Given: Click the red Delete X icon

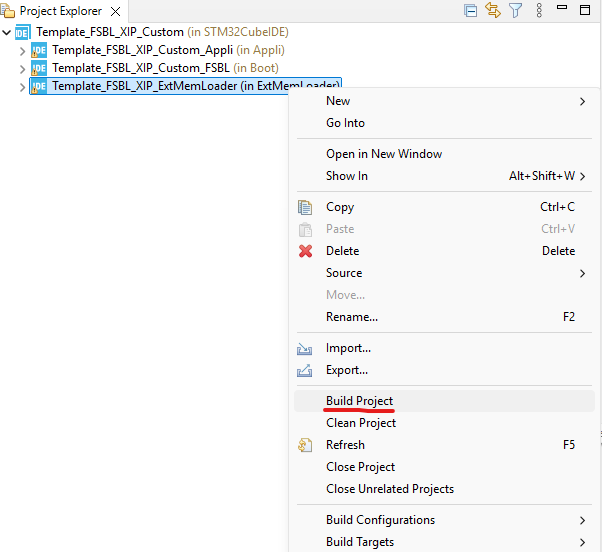Looking at the screenshot, I should [305, 251].
